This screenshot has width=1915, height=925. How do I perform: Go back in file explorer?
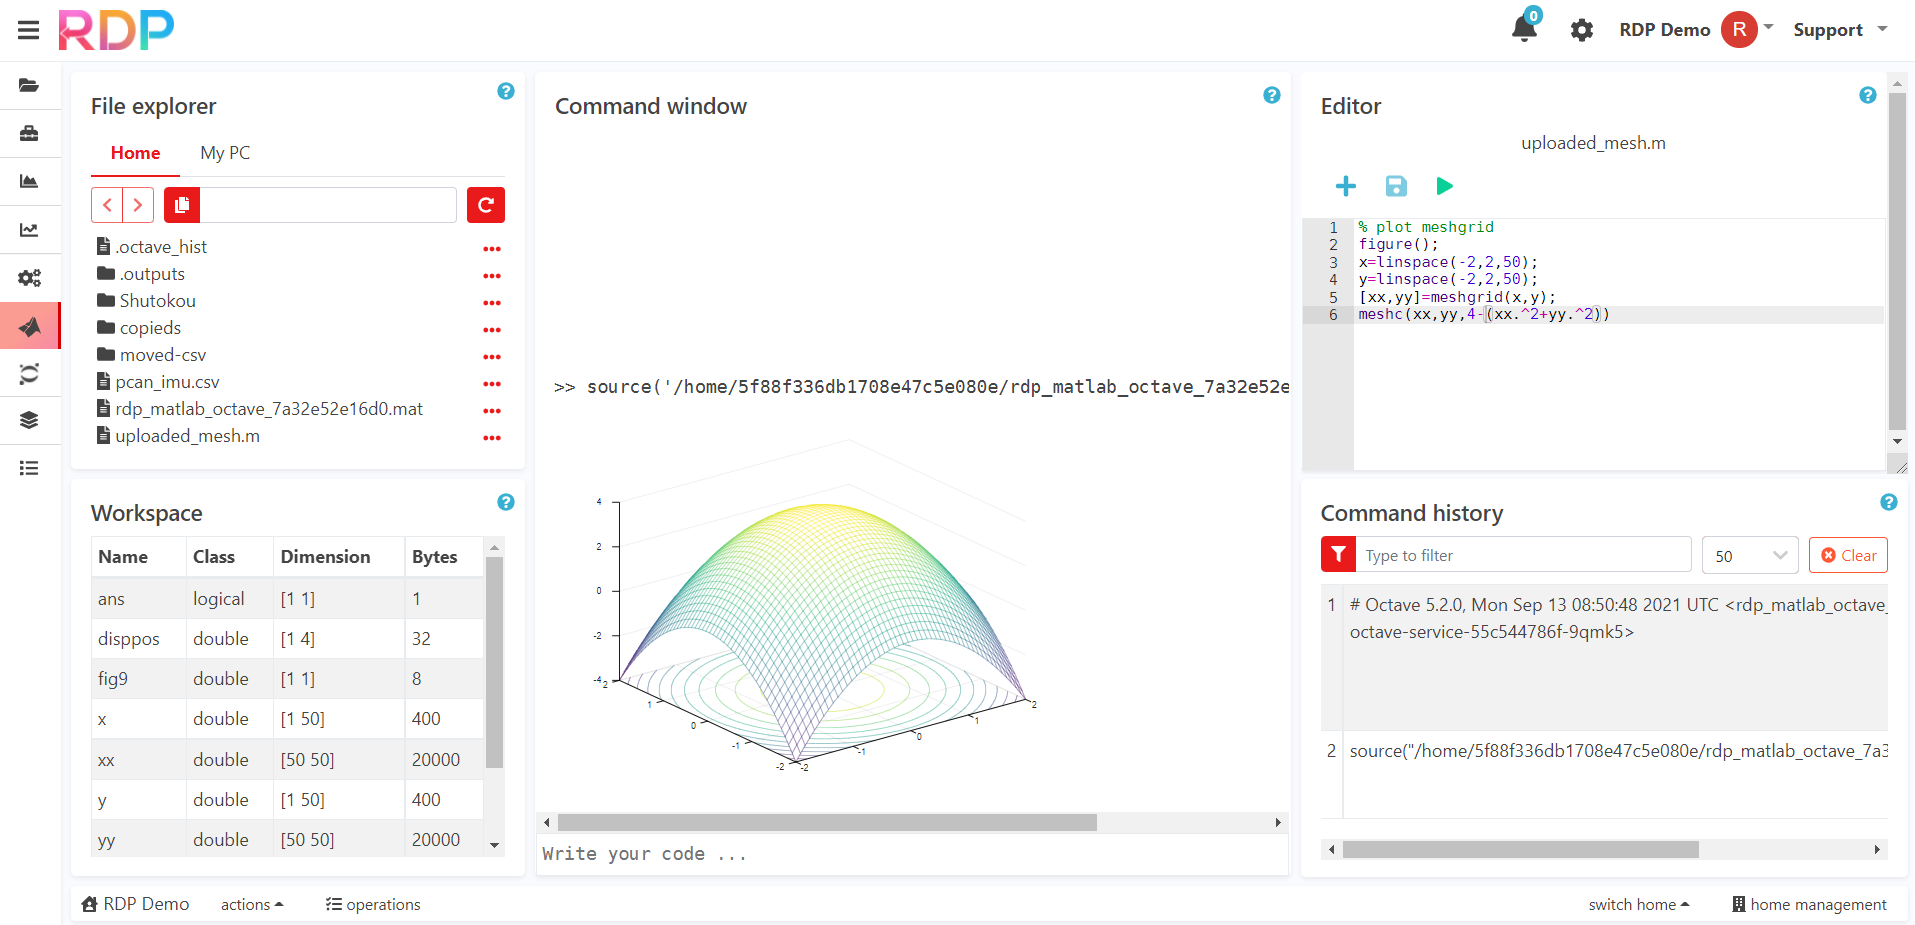[107, 205]
